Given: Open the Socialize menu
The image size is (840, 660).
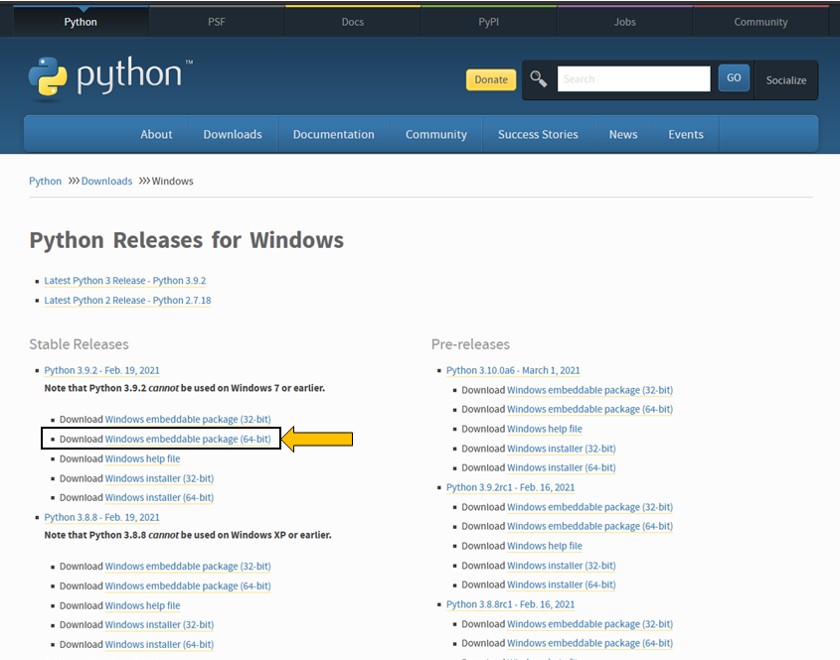Looking at the screenshot, I should (x=786, y=80).
